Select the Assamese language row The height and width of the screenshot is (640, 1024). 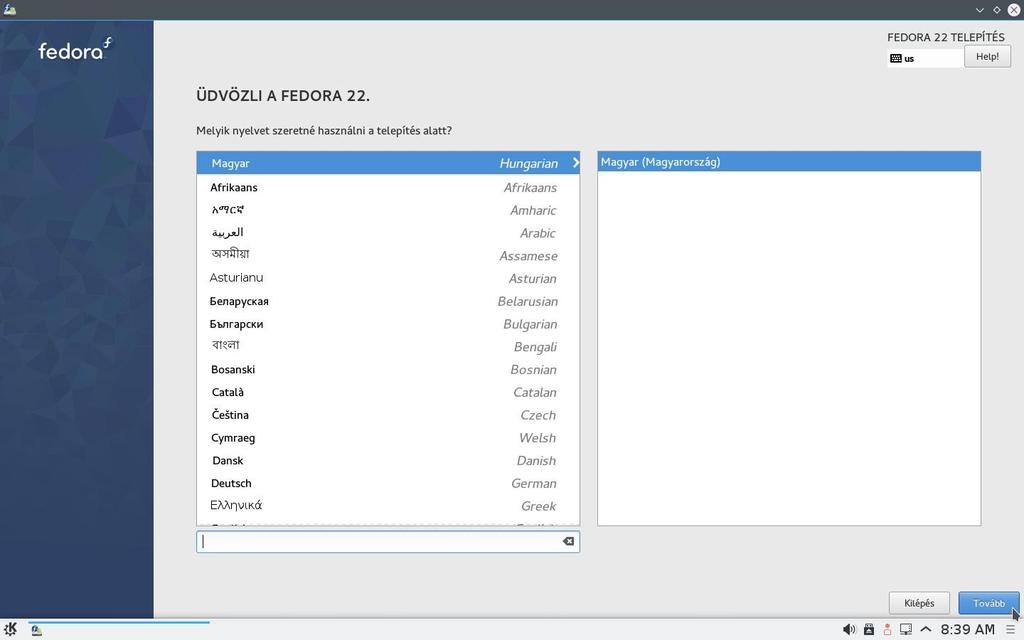point(388,256)
